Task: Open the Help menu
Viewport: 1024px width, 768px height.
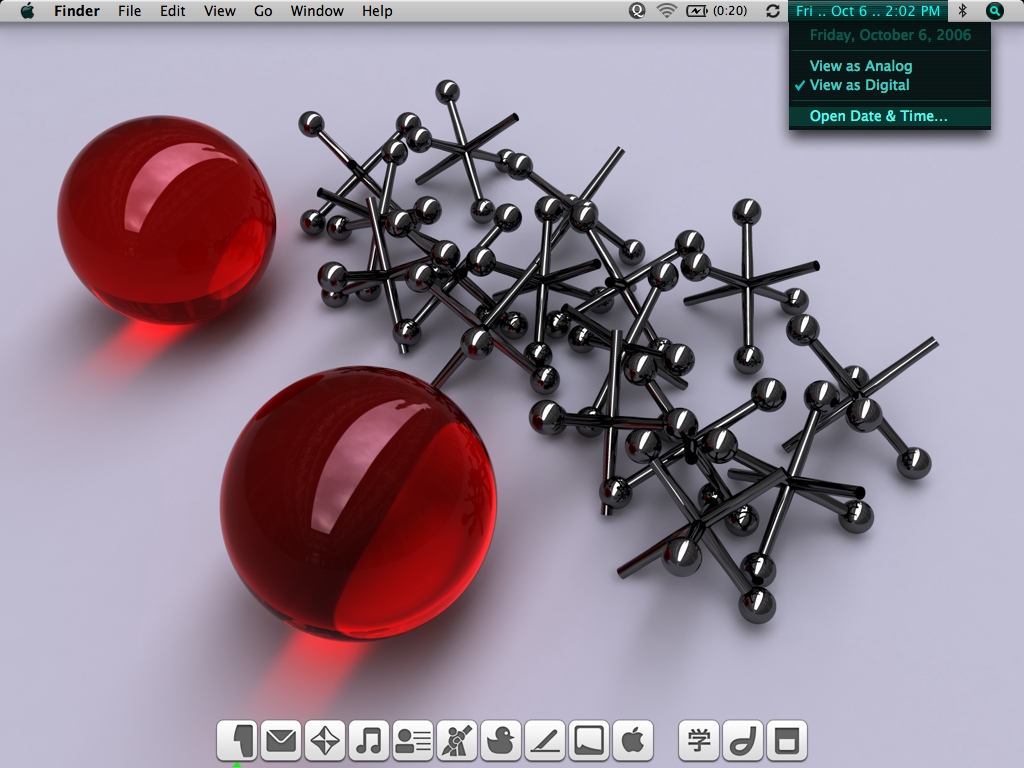Action: (377, 11)
